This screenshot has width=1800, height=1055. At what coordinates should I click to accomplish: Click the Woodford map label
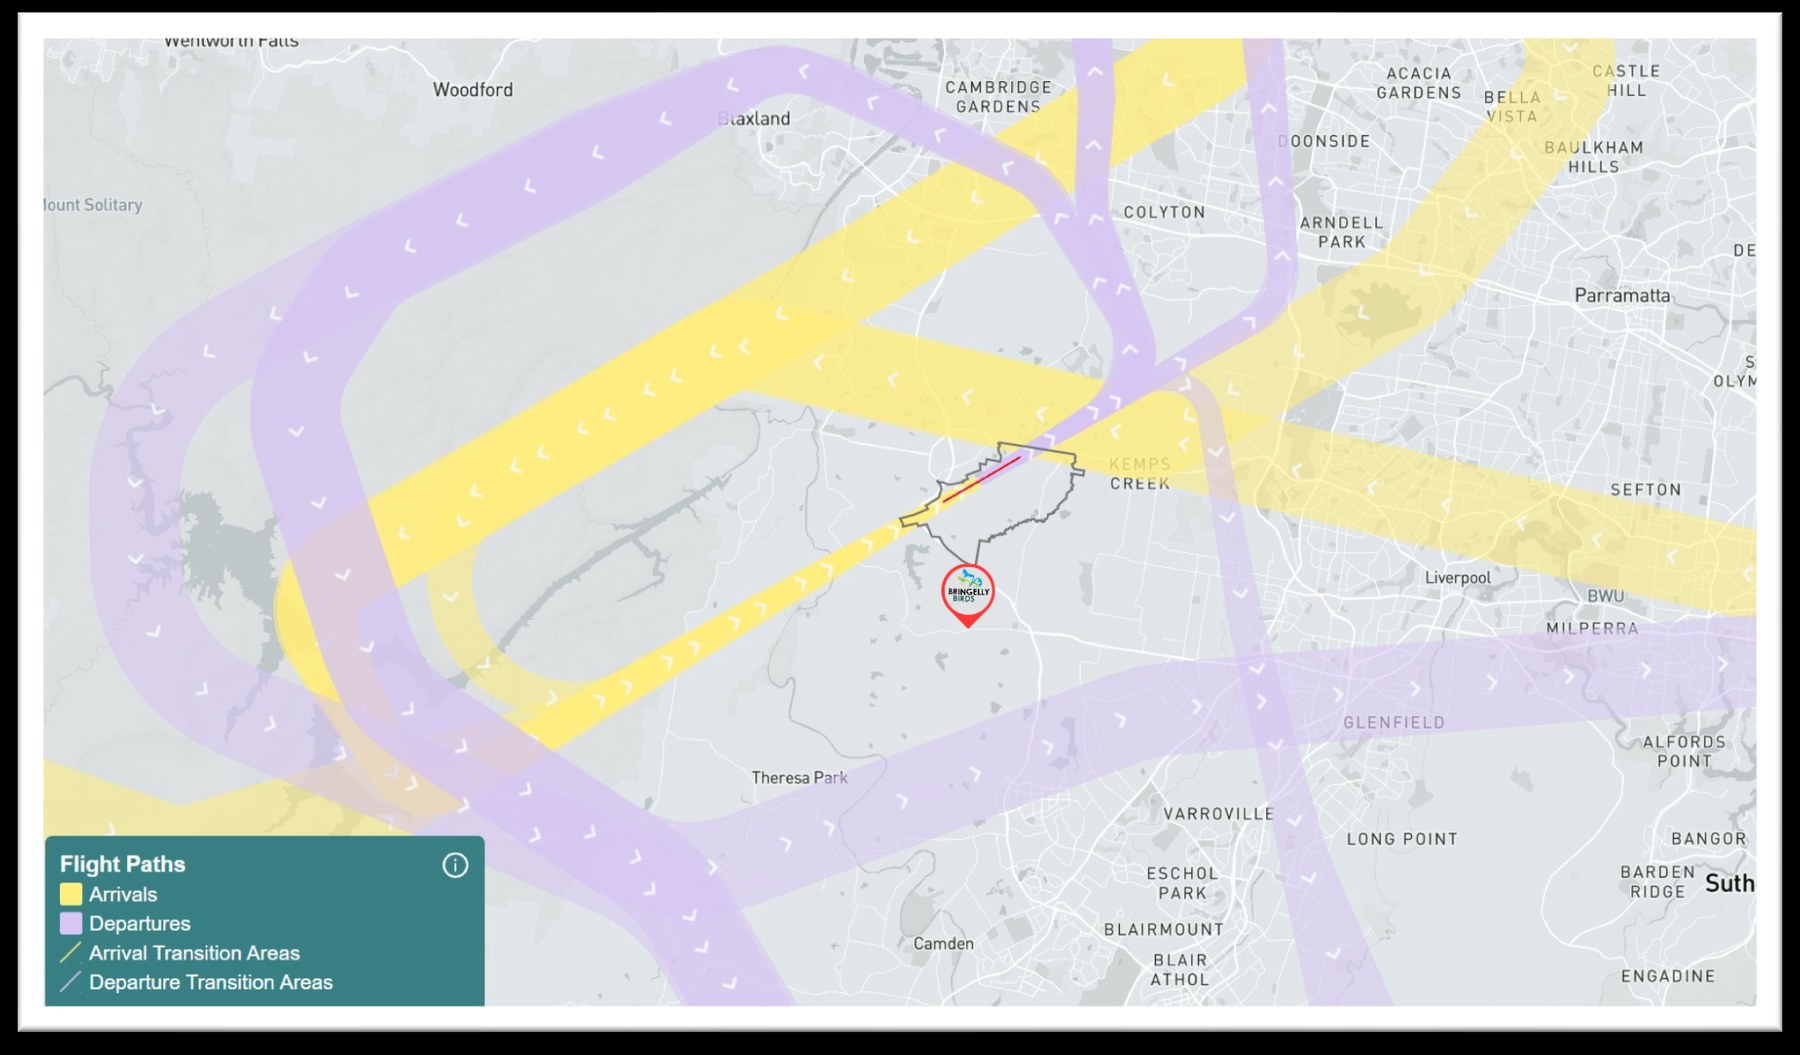[x=472, y=89]
